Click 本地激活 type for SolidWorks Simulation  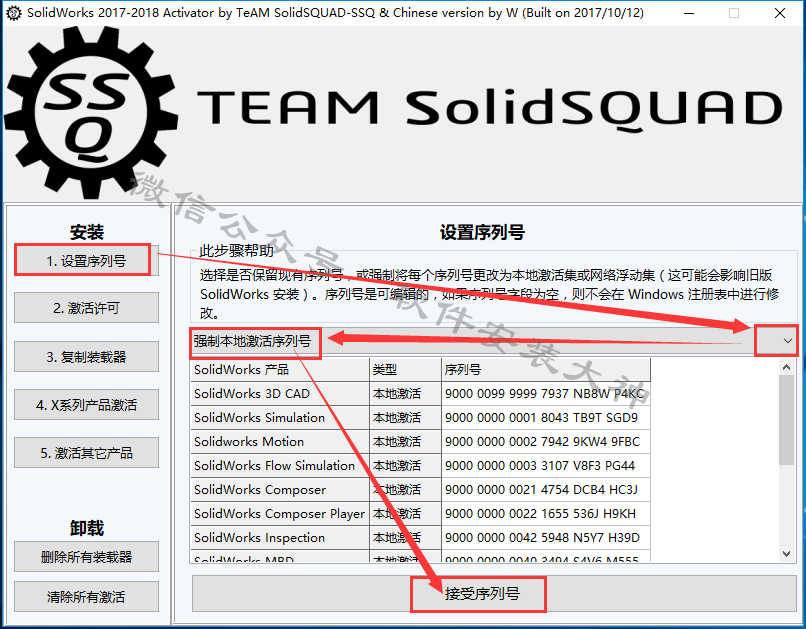(x=406, y=418)
